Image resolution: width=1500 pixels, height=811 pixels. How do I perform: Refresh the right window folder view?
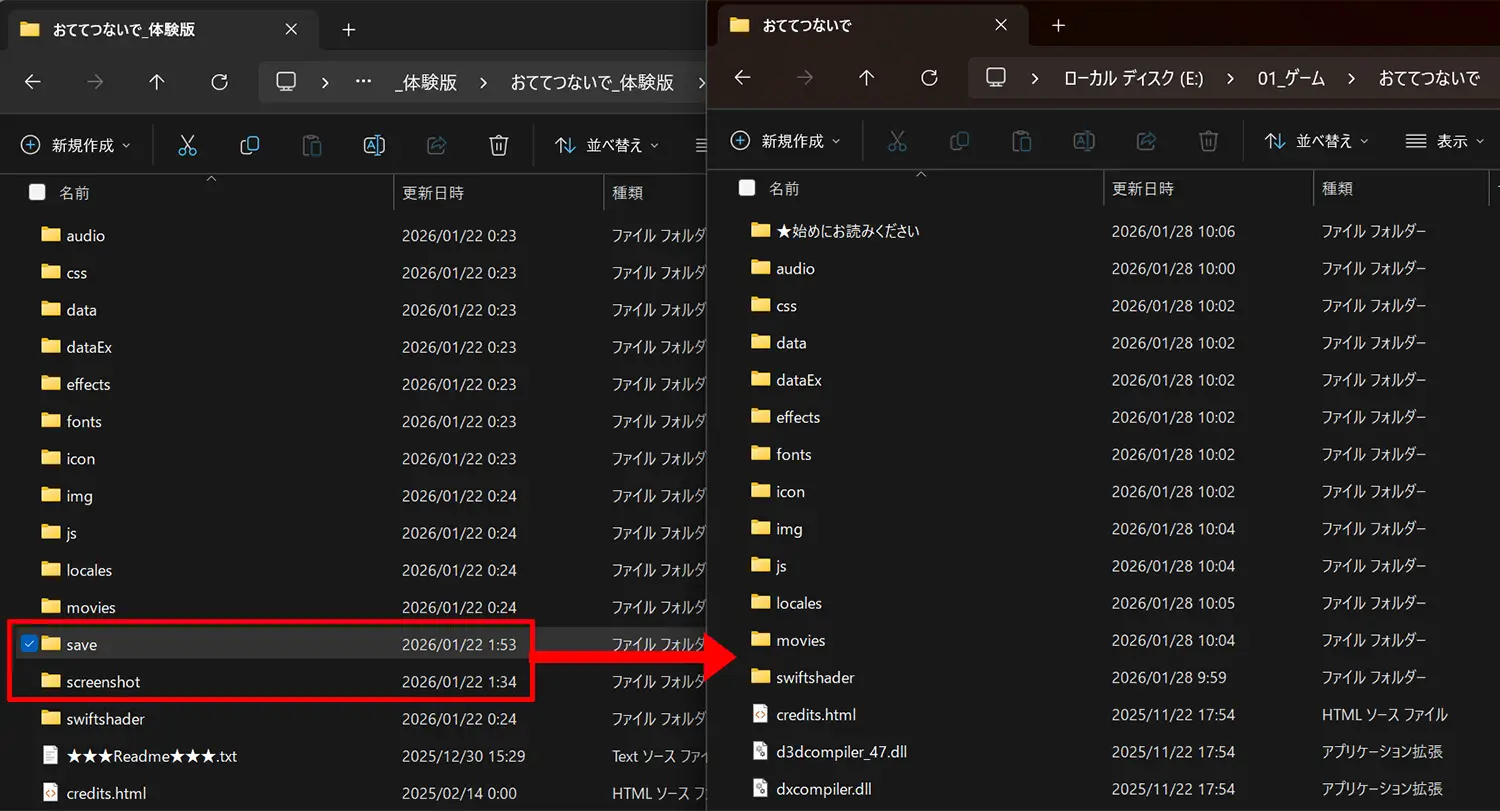(x=929, y=78)
